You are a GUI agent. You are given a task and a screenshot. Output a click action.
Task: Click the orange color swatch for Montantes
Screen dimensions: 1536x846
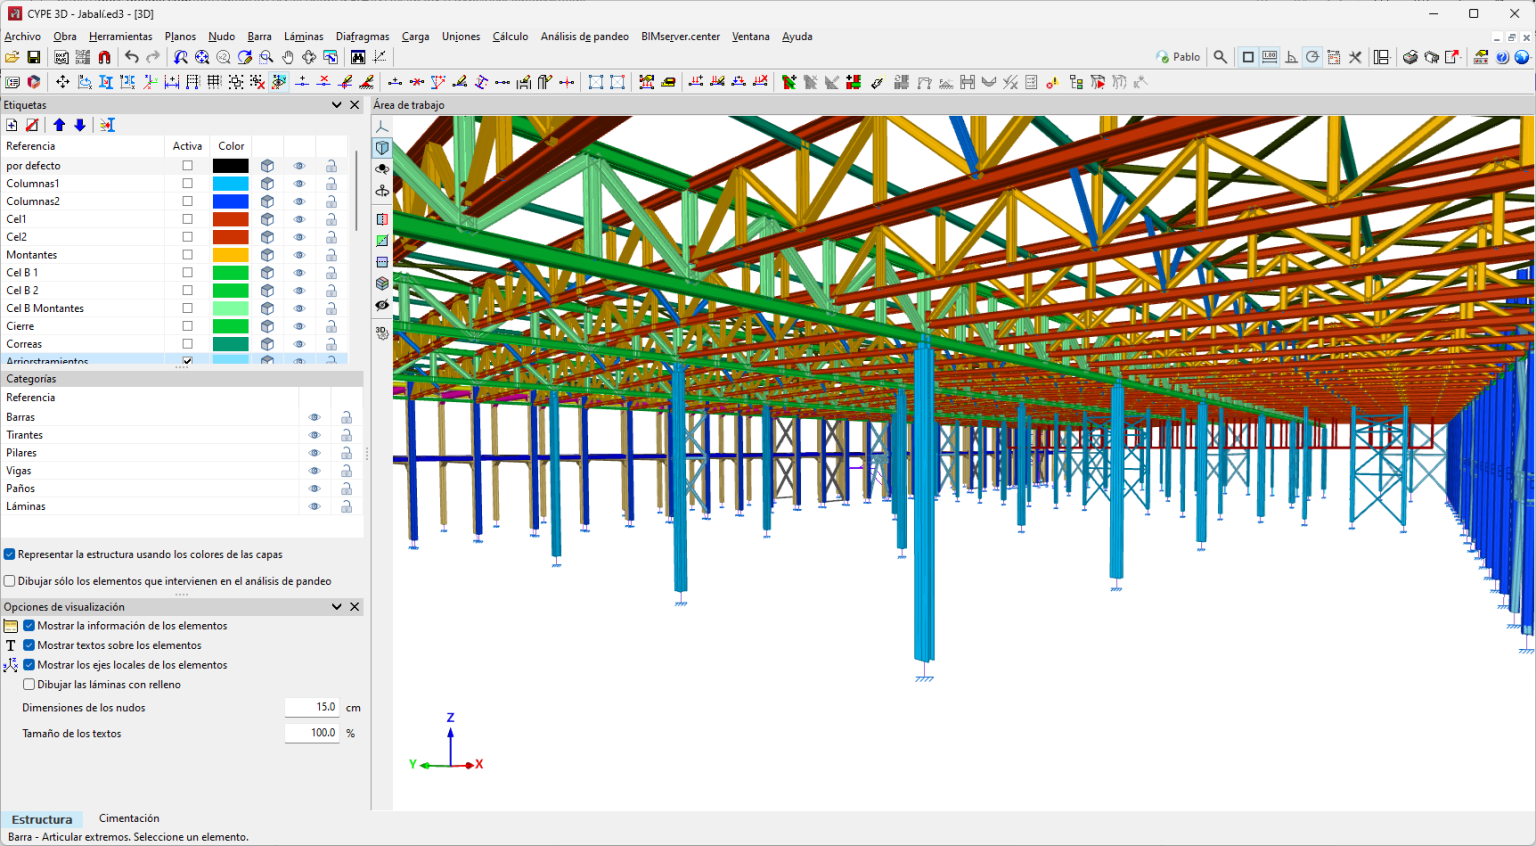tap(230, 255)
